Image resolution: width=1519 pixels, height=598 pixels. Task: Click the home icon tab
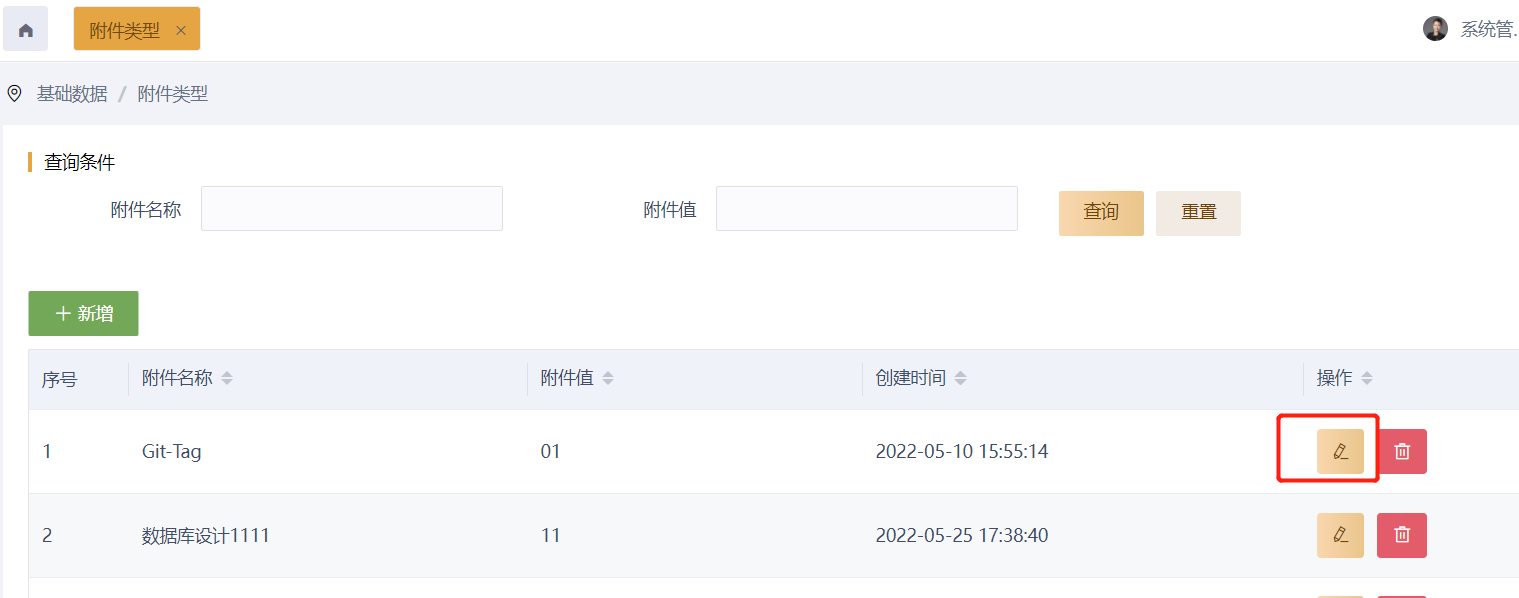click(26, 30)
